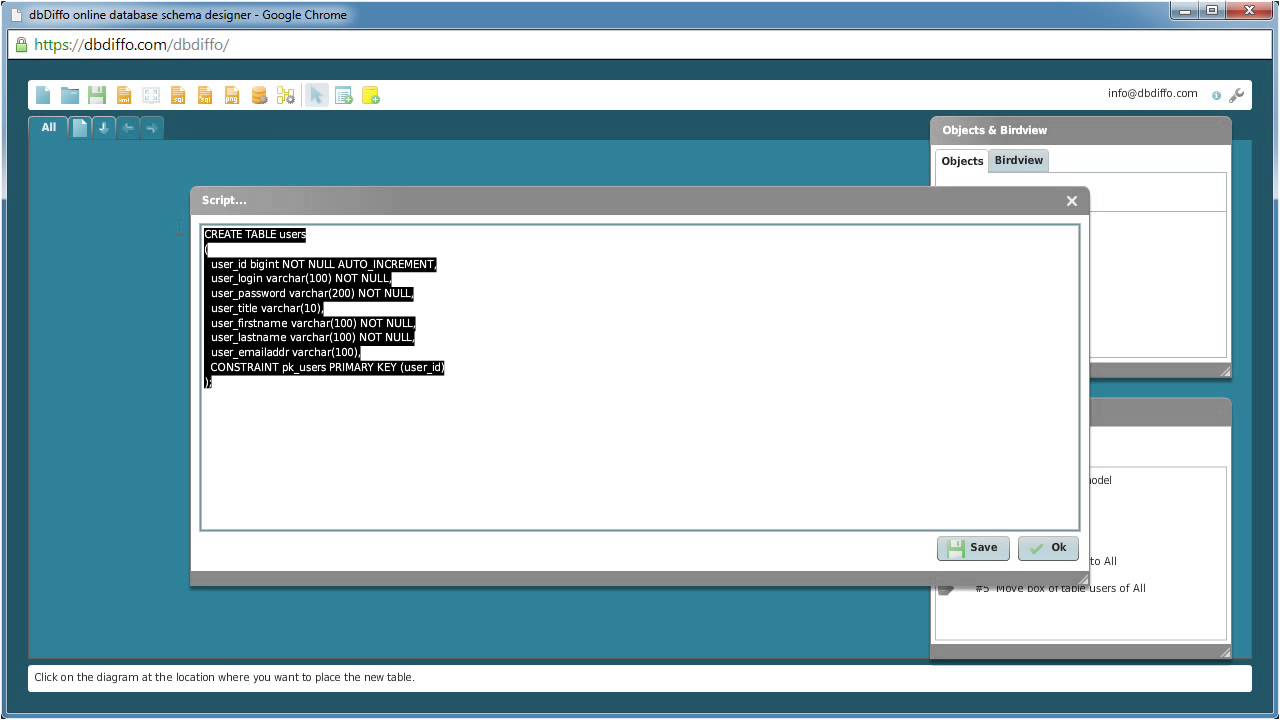Select the add yellow note tool
Image resolution: width=1280 pixels, height=720 pixels.
click(x=371, y=95)
